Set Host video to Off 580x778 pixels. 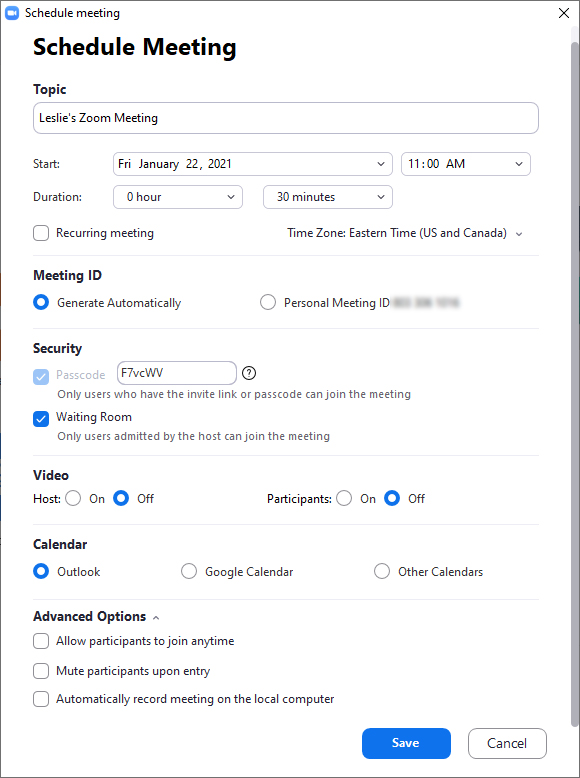click(x=121, y=499)
